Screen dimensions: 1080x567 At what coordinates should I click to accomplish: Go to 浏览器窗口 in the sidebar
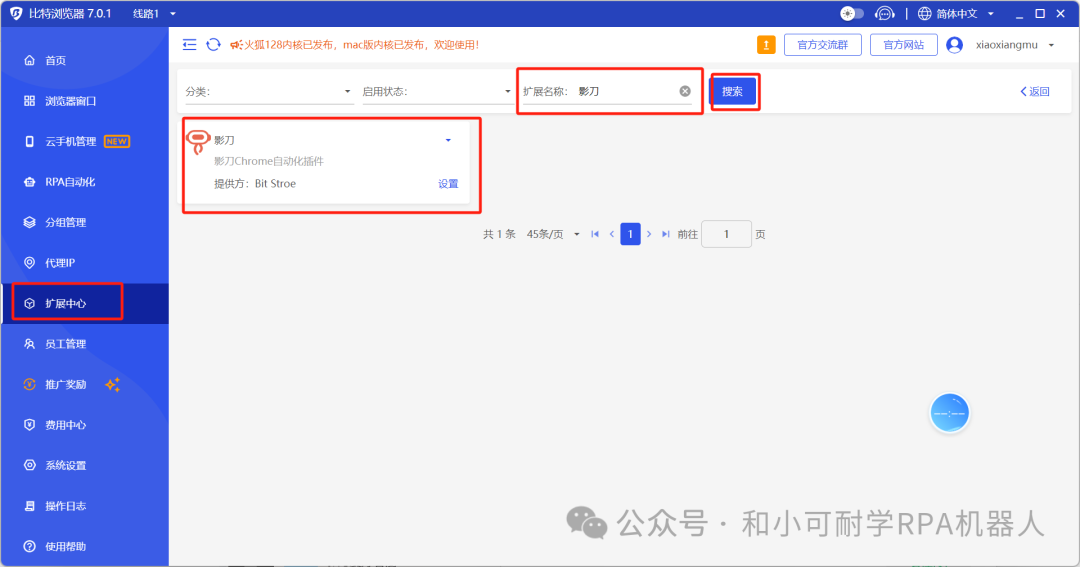(x=70, y=101)
